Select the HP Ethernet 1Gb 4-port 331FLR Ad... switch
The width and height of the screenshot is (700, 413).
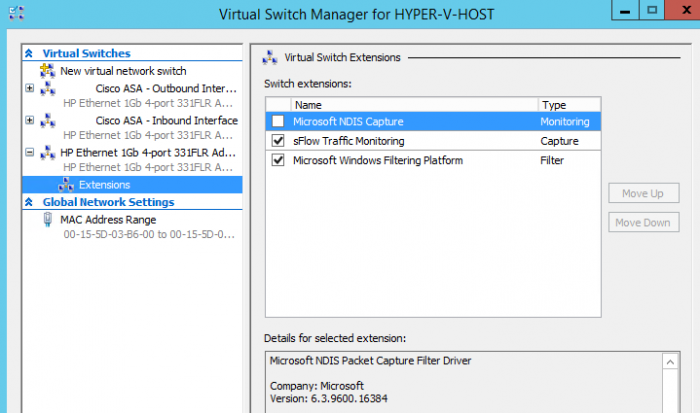148,153
